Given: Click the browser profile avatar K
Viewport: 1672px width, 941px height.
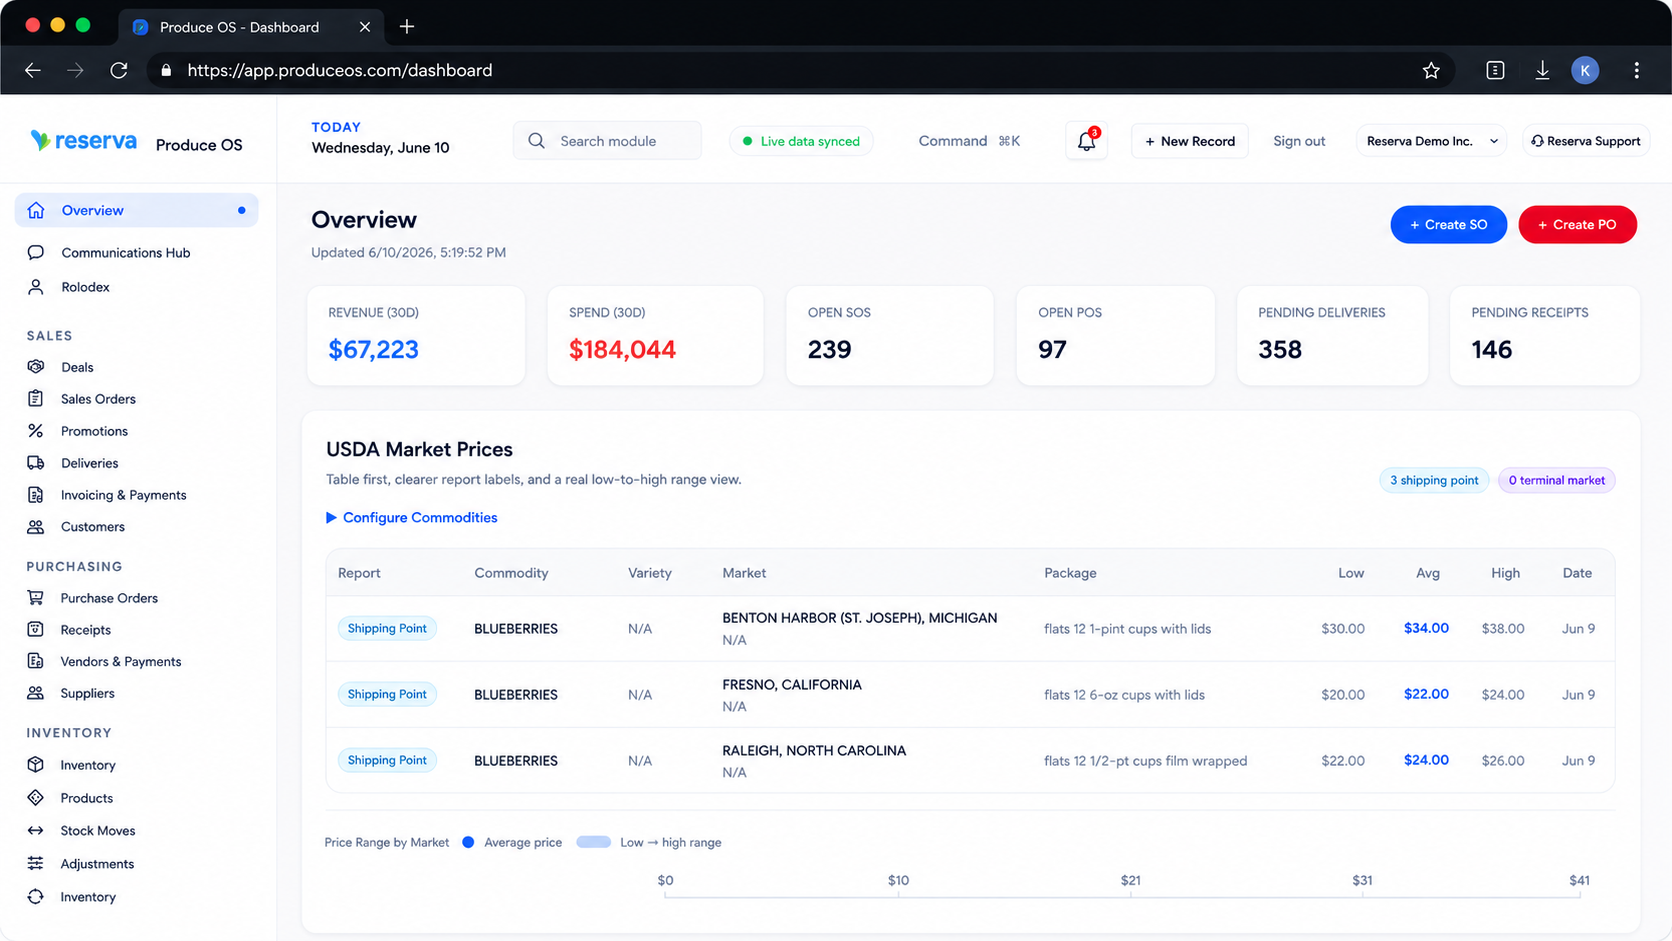Looking at the screenshot, I should pyautogui.click(x=1585, y=70).
